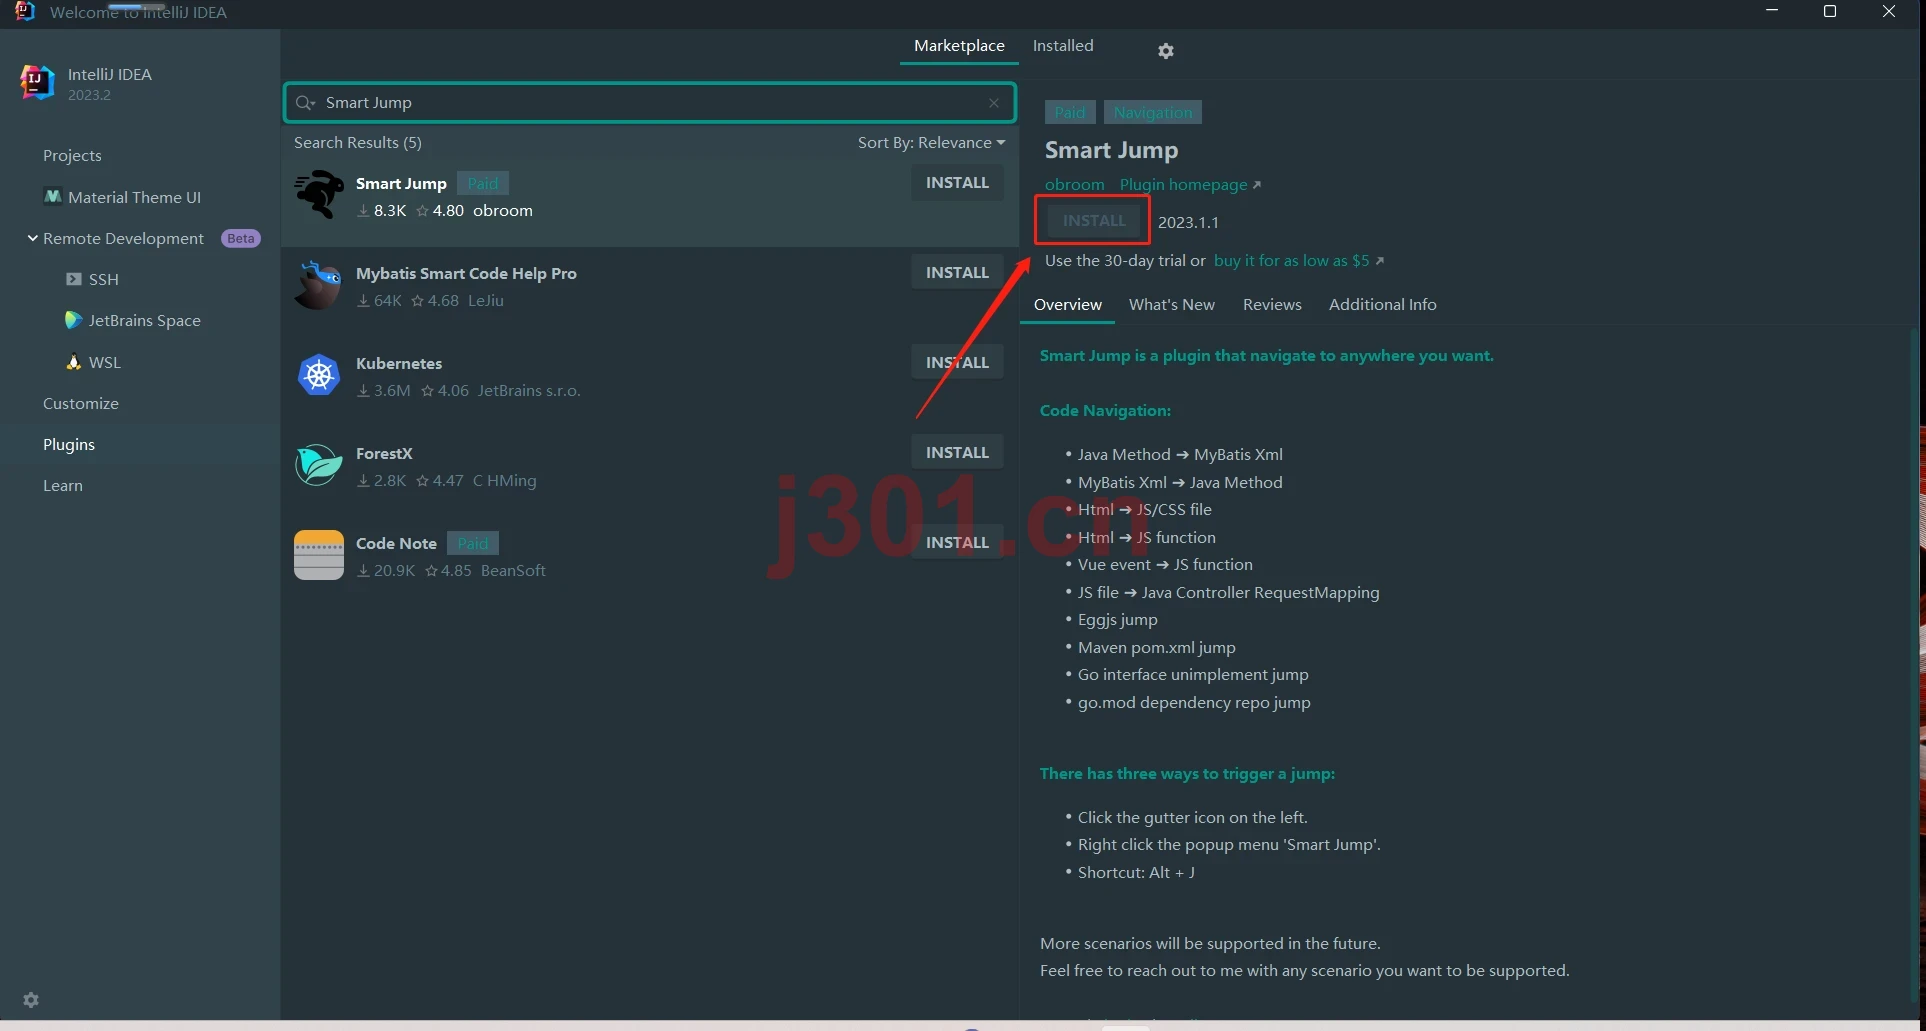
Task: Open options gear at sidebar bottom
Action: coord(31,1000)
